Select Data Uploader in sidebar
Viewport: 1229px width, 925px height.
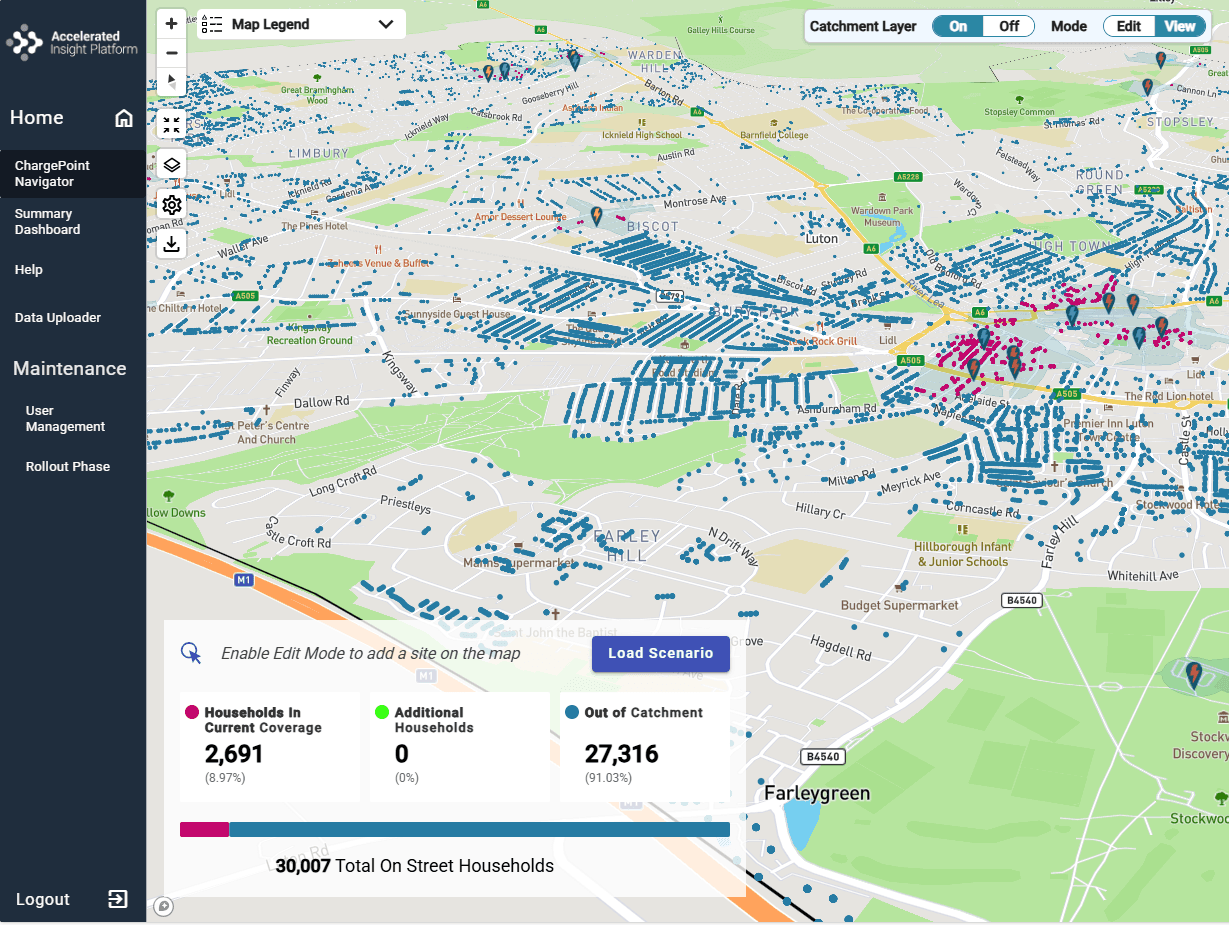click(x=58, y=318)
